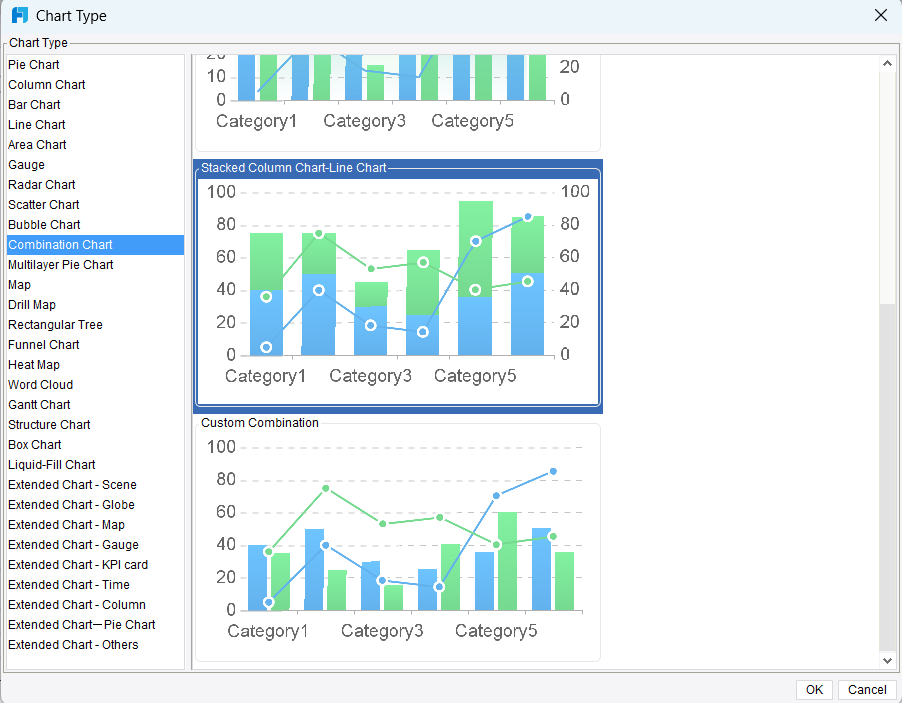Confirm selection with OK button
Viewport: 902px width, 703px height.
coord(814,690)
